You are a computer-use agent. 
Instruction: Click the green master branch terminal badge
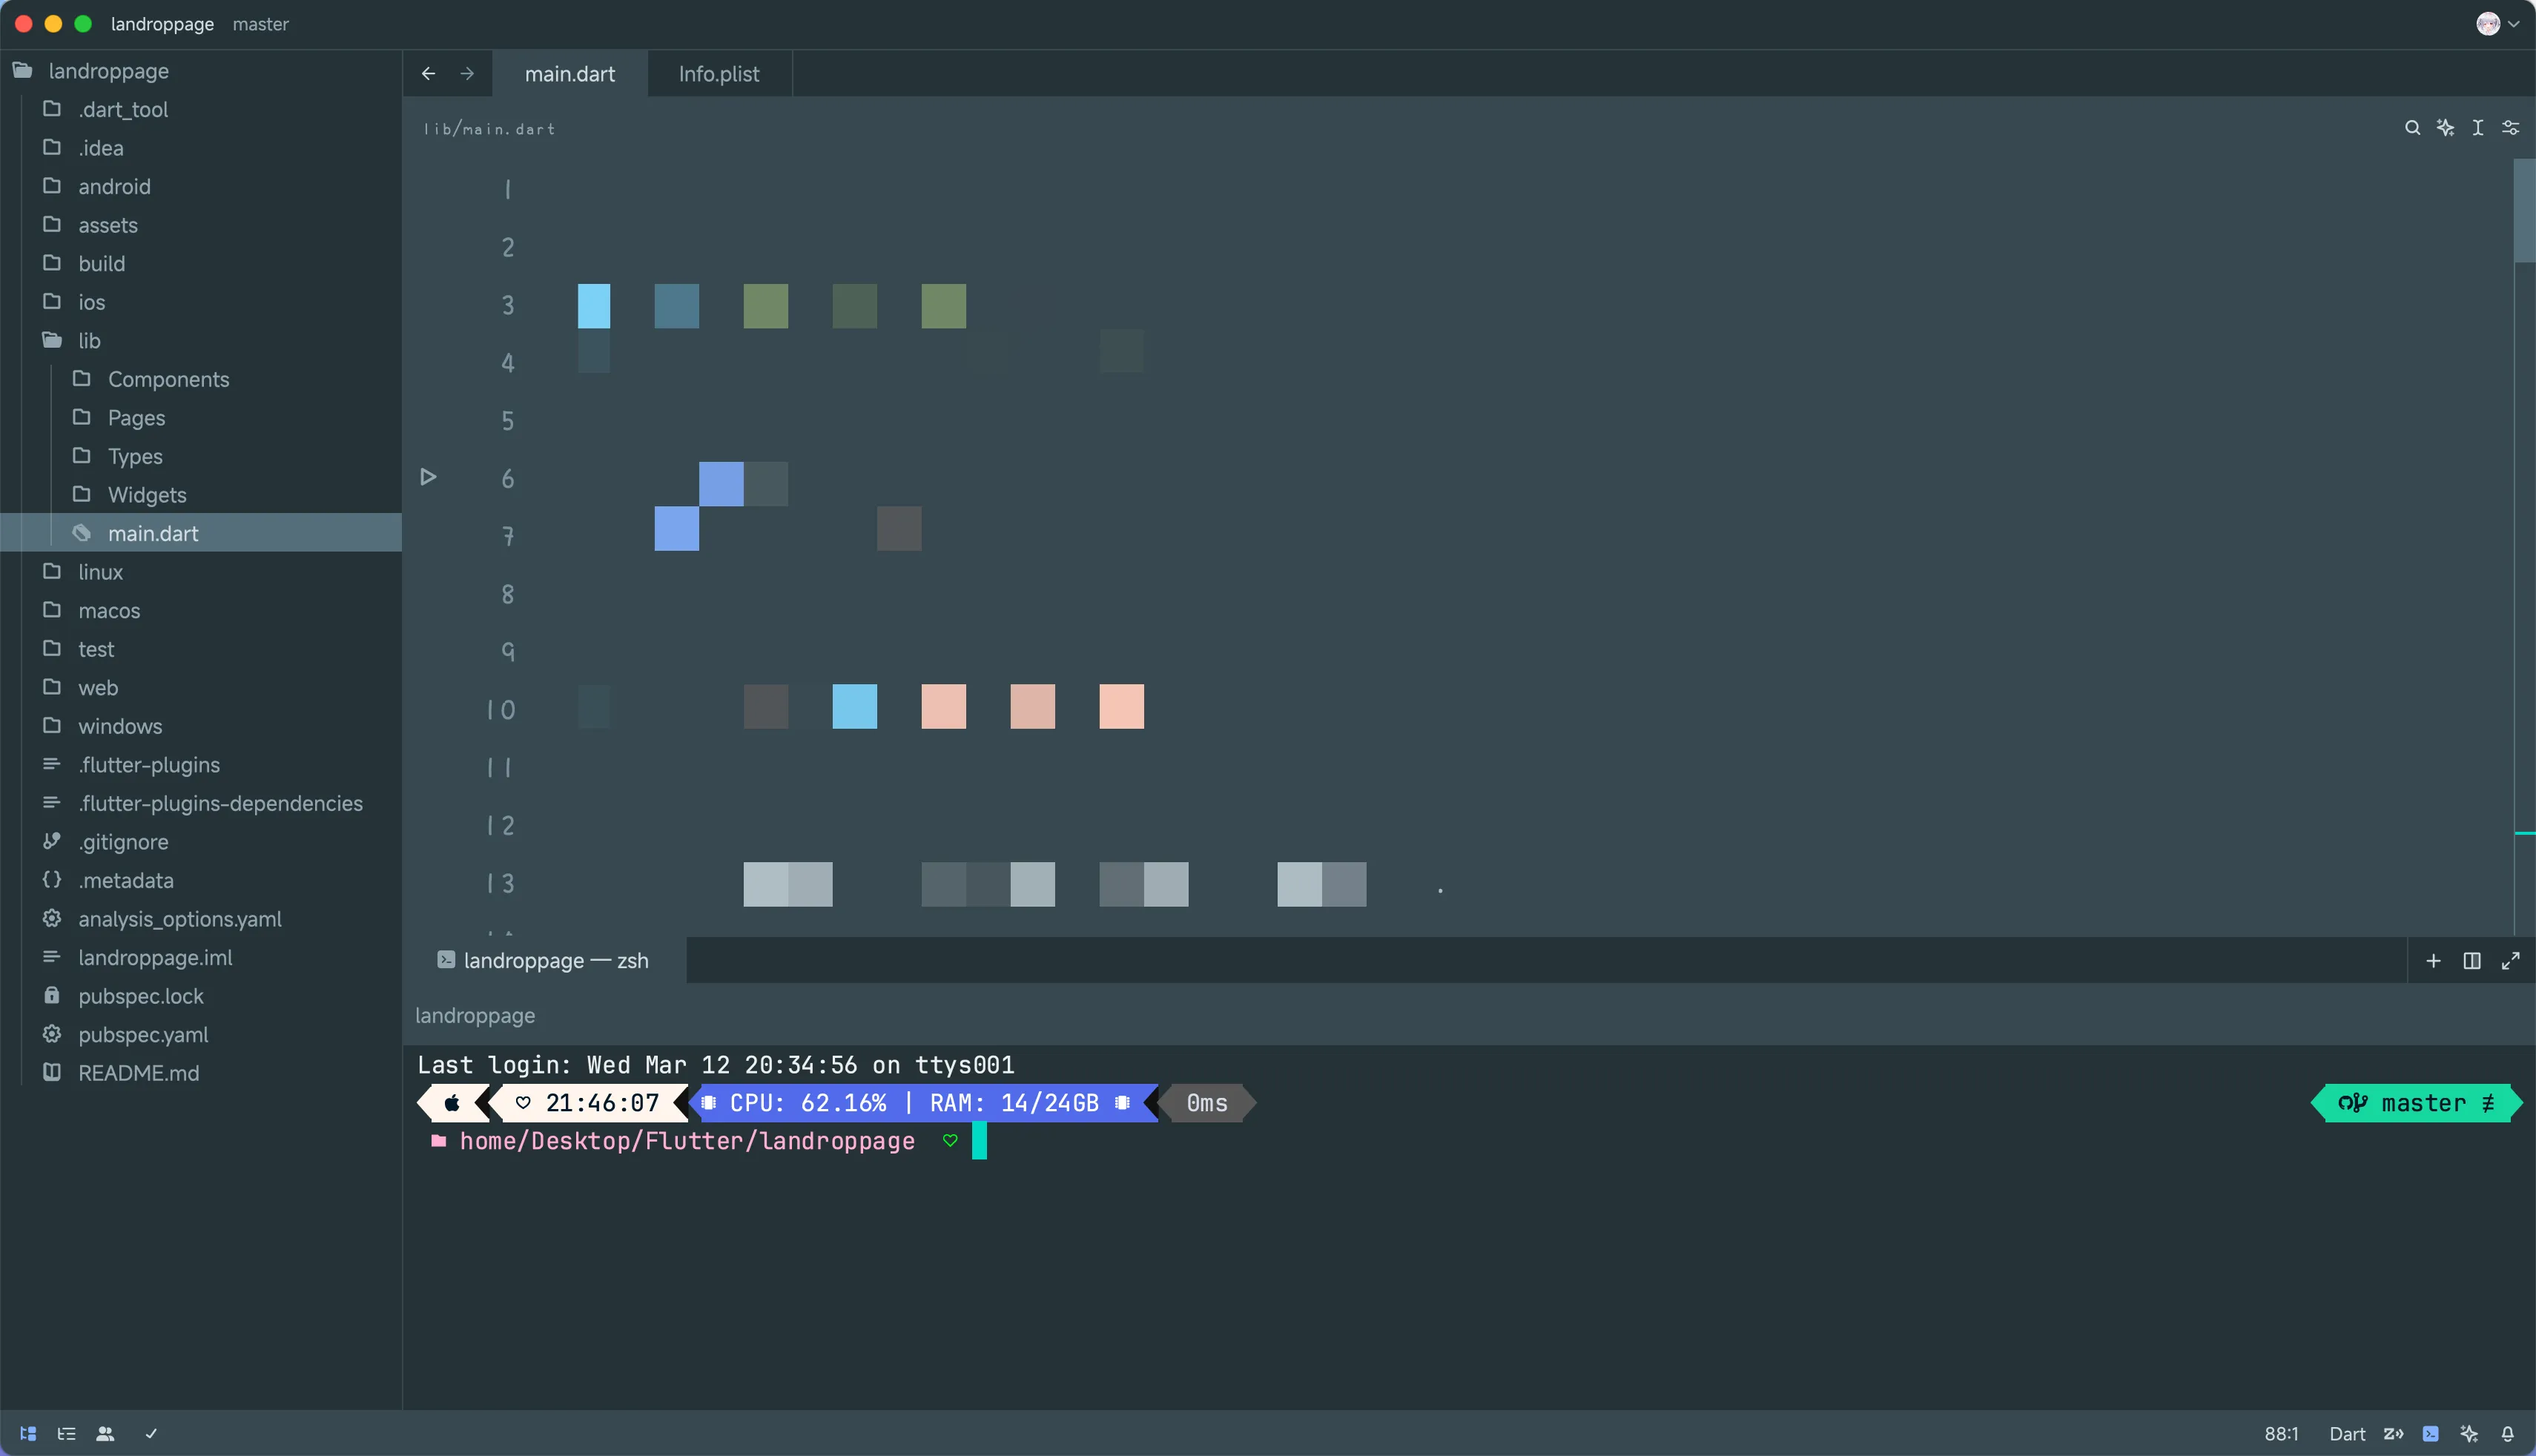tap(2416, 1103)
